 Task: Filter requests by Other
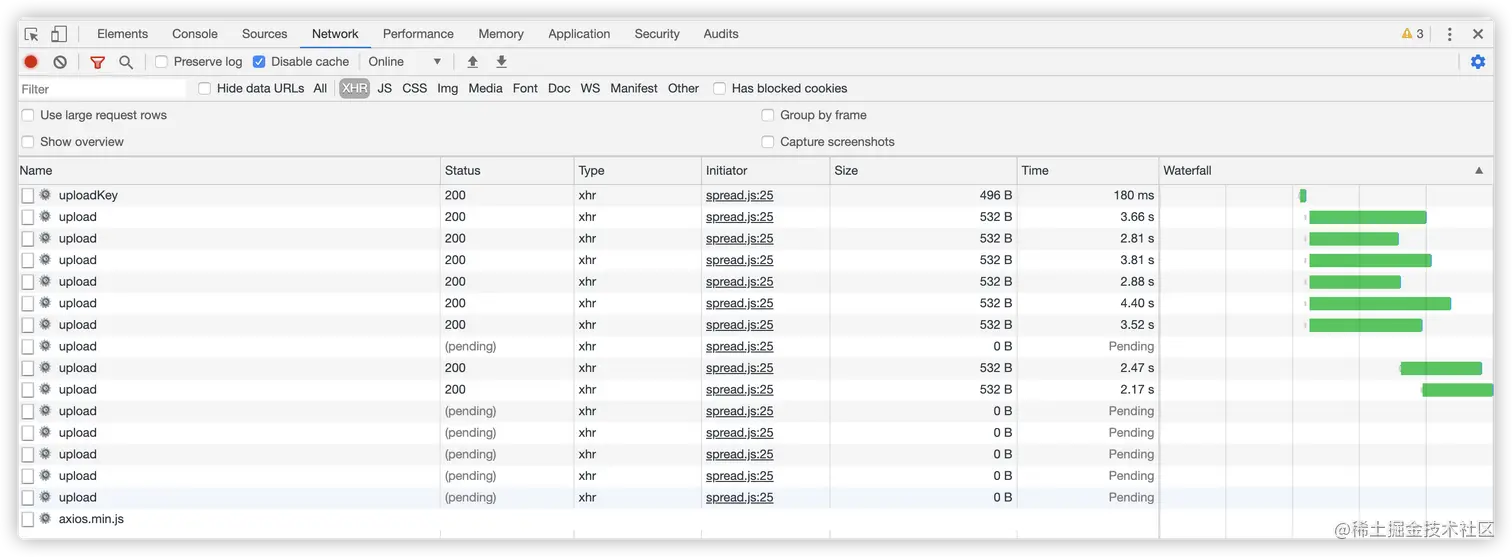coord(683,88)
